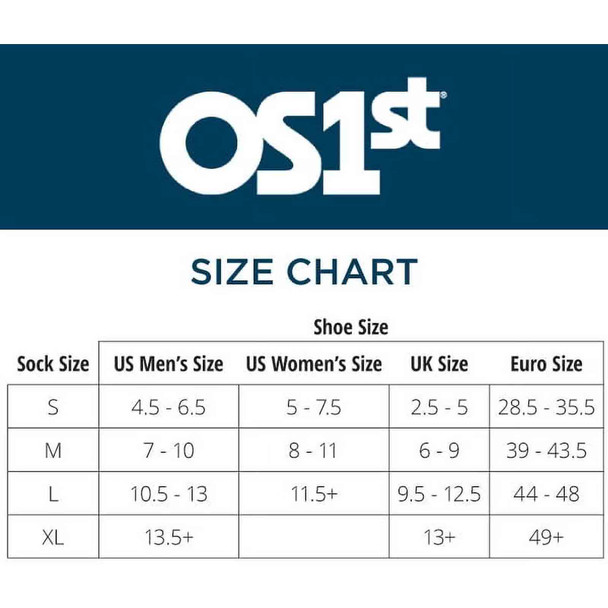Click the 4.5 - 6.5 men's size cell
The width and height of the screenshot is (608, 608).
tap(169, 407)
